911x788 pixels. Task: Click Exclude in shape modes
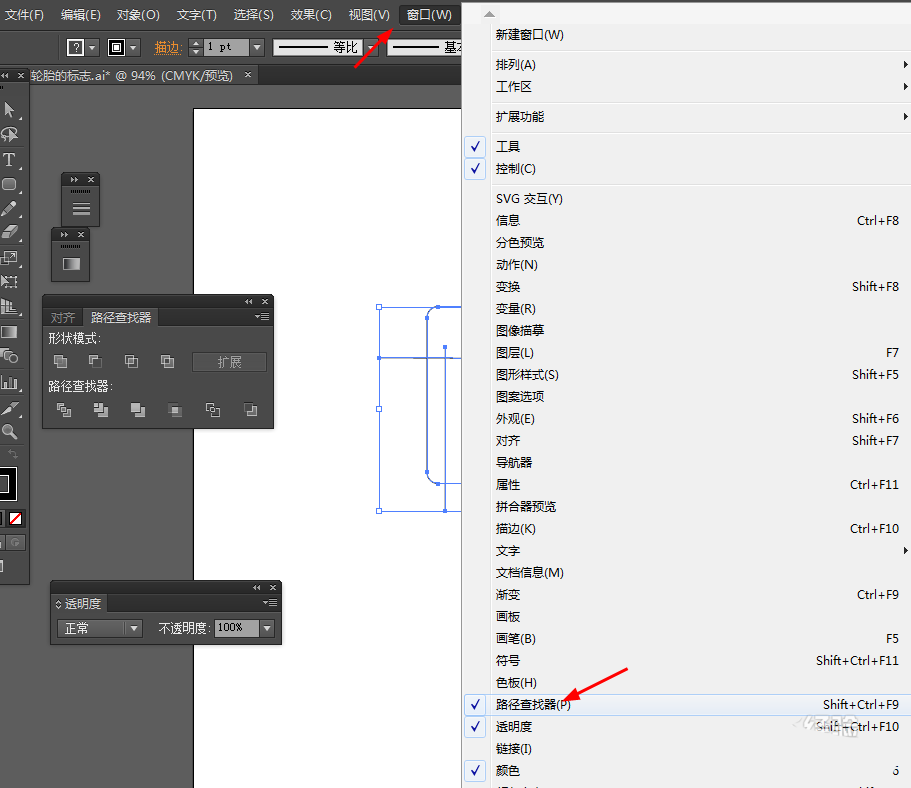click(167, 361)
